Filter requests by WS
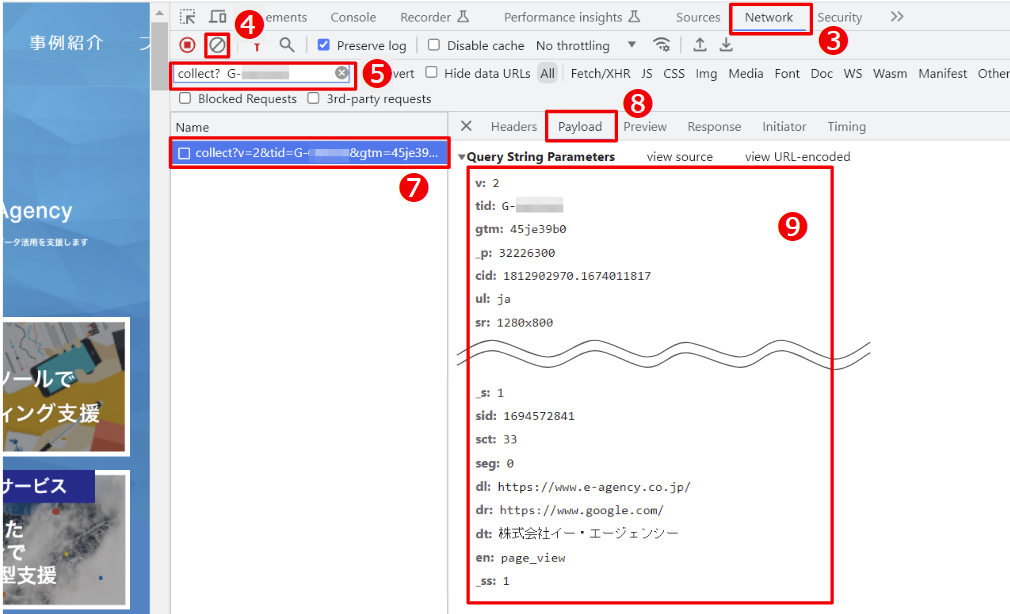Viewport: 1010px width, 614px height. click(852, 73)
